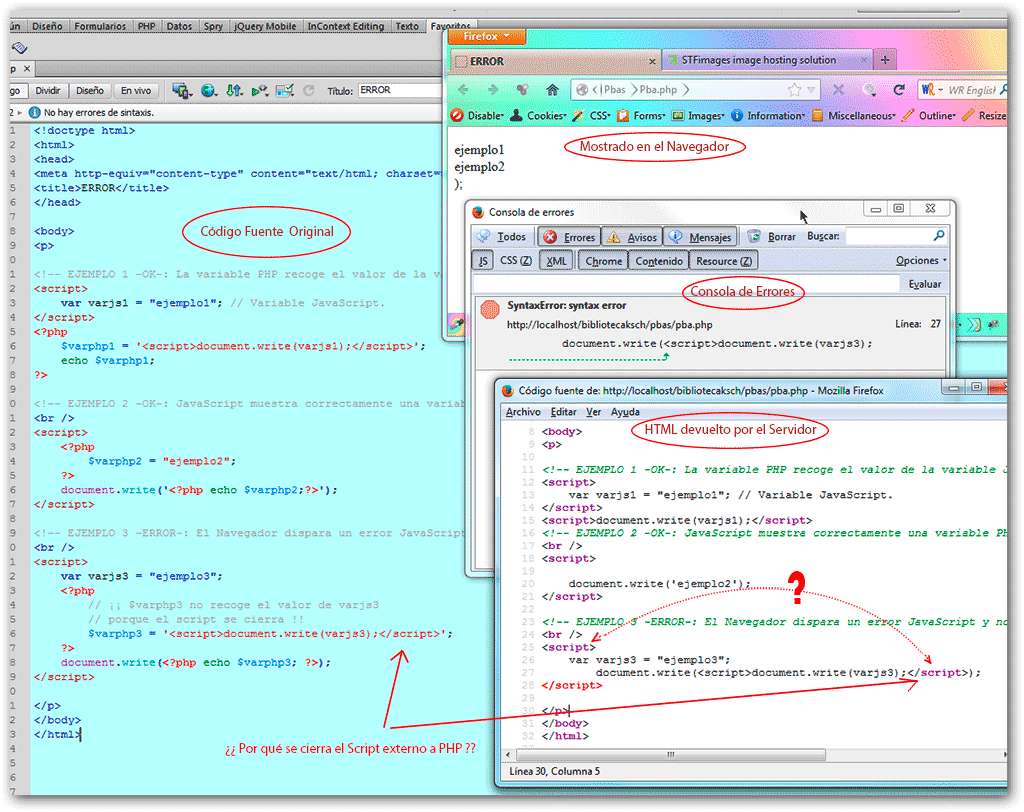This screenshot has width=1024, height=812.
Task: Click the Firefox home icon
Action: 552,89
